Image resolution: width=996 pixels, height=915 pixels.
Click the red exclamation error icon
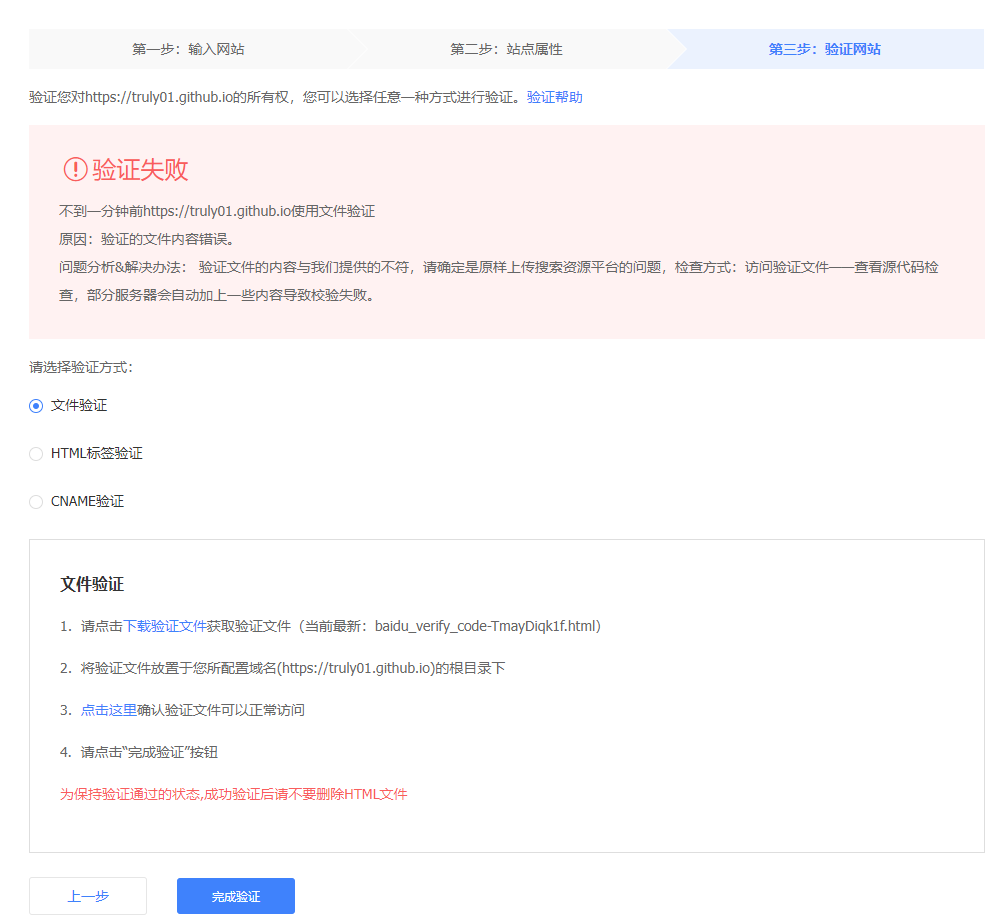(x=75, y=169)
